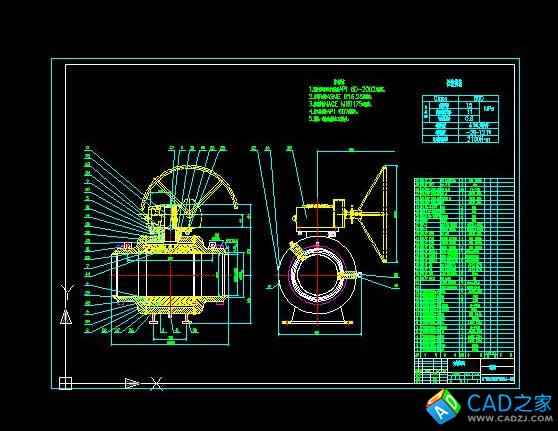Viewport: 558px width, 431px height.
Task: Click the UCS Y-axis arrowhead
Action: 66,317
